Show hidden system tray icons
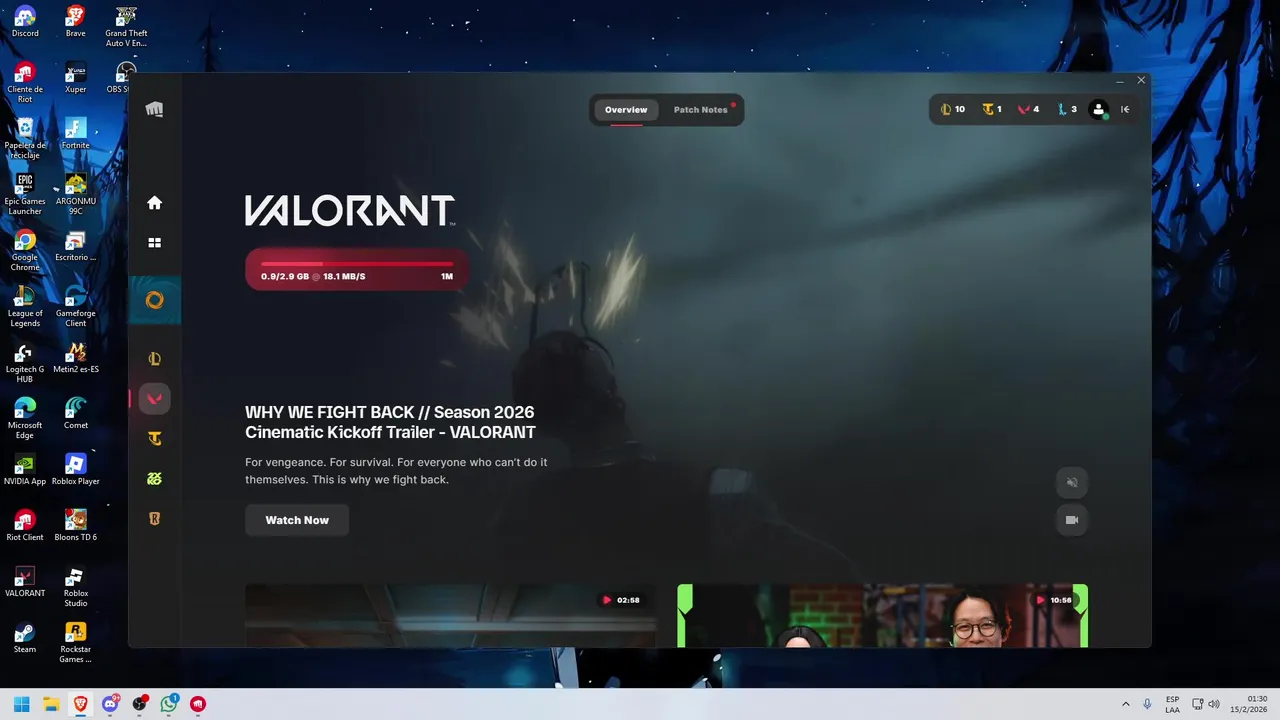The width and height of the screenshot is (1280, 720). click(1125, 704)
